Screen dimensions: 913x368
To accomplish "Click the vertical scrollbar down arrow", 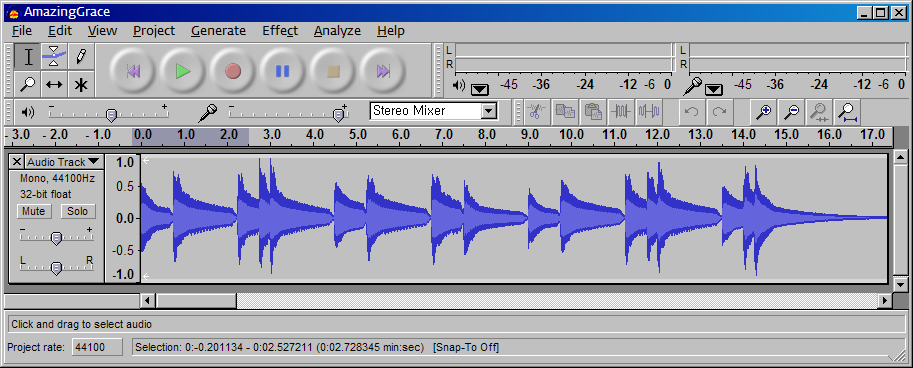I will (x=900, y=285).
